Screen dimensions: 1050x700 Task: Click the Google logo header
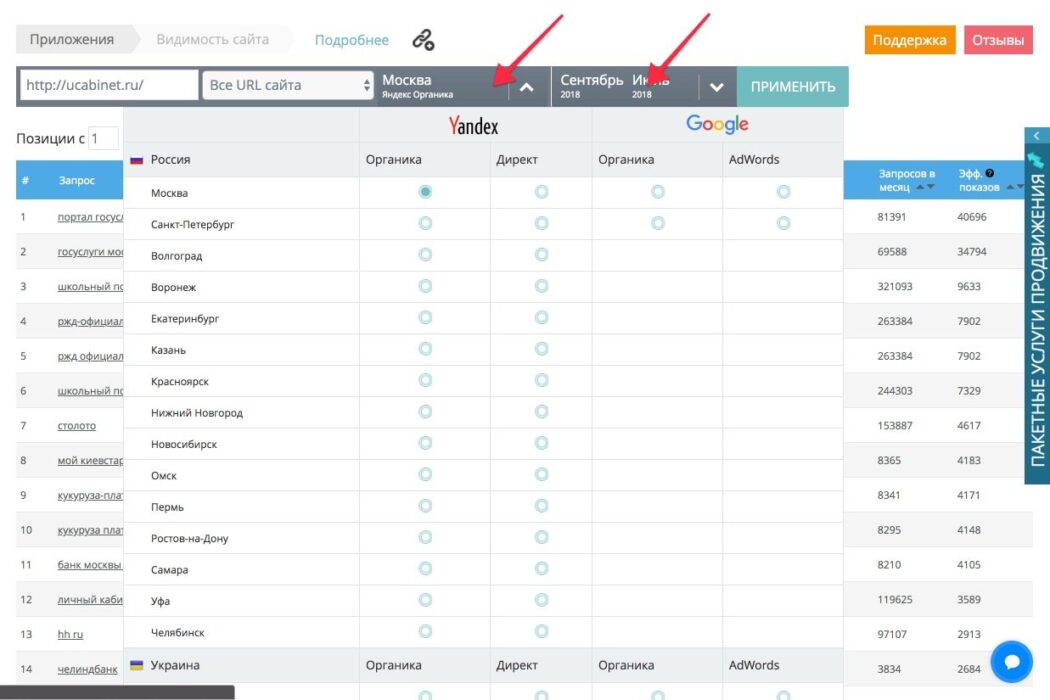point(717,124)
